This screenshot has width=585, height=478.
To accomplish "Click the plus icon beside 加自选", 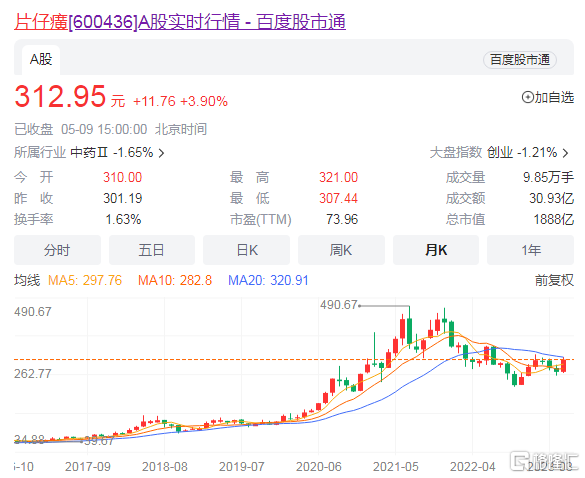I will click(x=528, y=97).
